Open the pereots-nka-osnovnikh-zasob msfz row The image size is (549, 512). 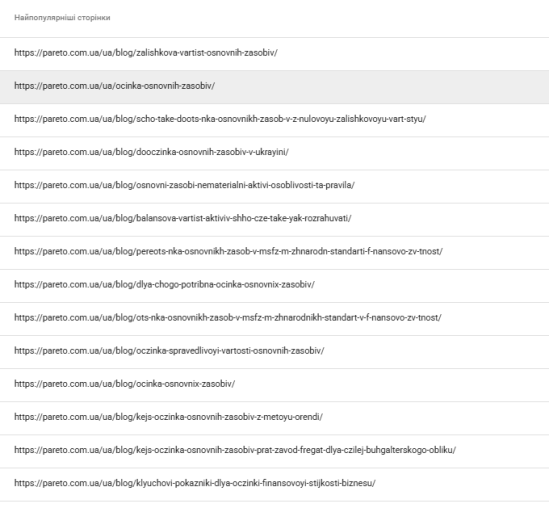coord(274,252)
